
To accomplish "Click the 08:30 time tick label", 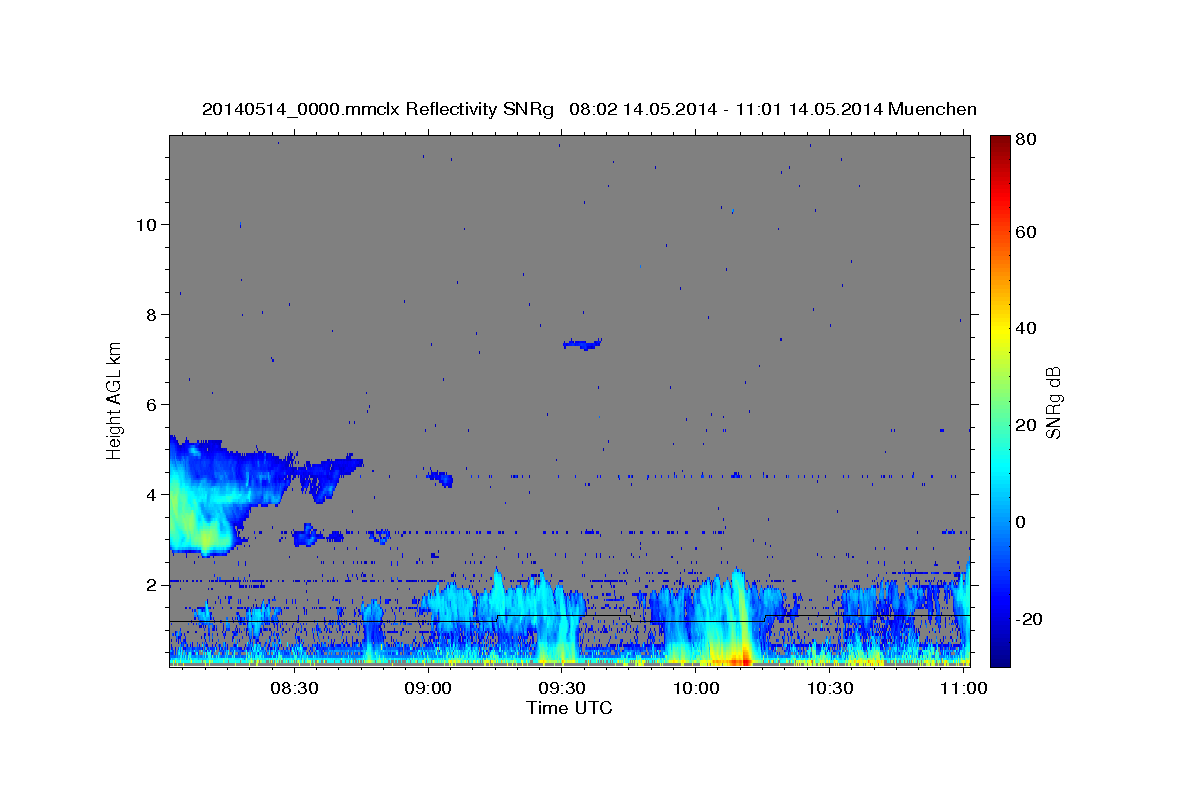I will click(295, 688).
